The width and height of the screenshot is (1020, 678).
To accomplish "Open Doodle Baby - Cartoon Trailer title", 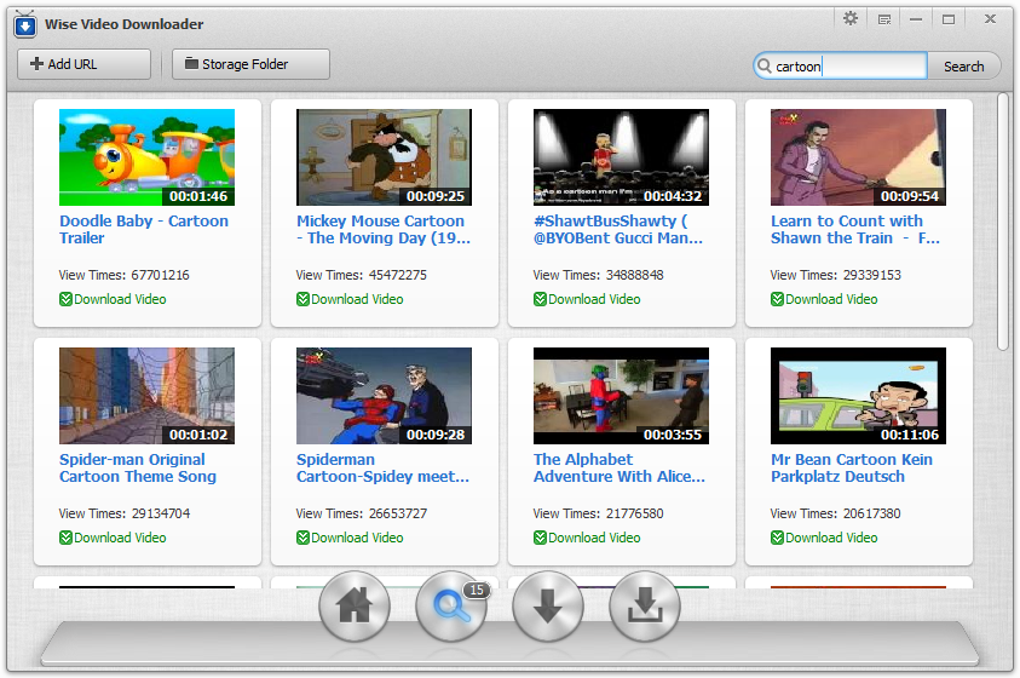I will click(144, 229).
